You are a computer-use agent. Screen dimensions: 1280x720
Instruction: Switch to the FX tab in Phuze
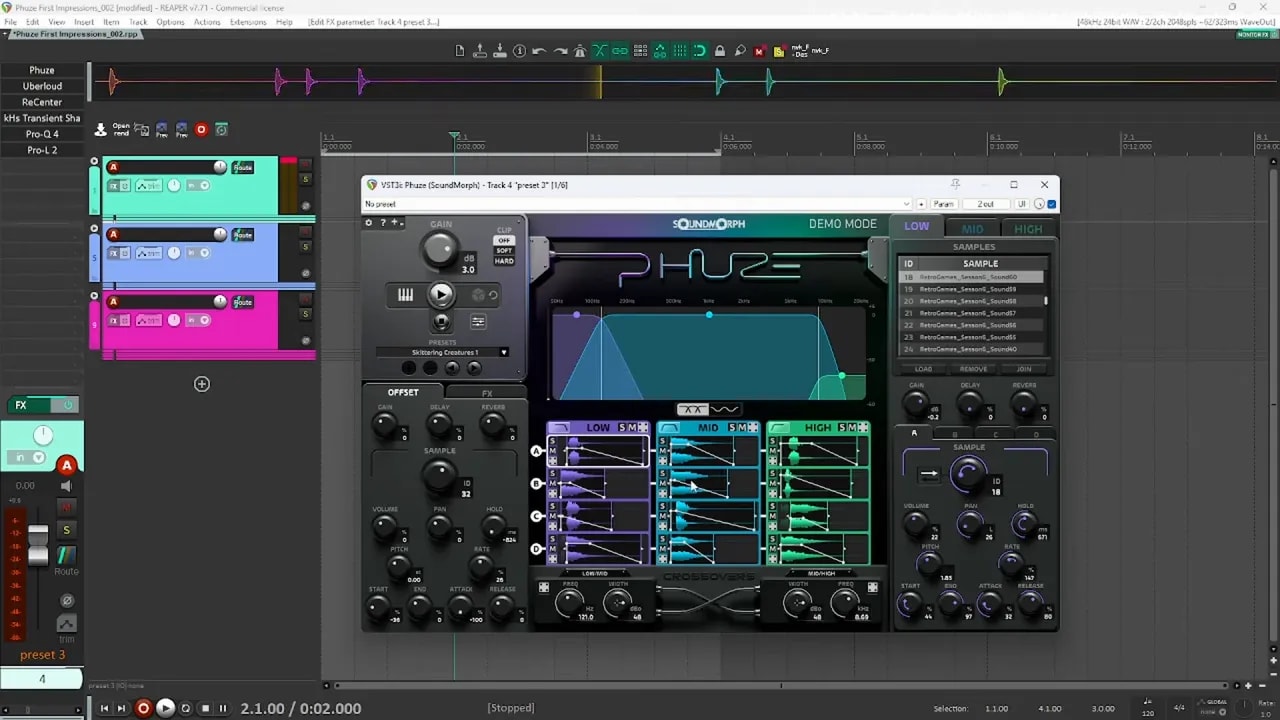coord(487,393)
